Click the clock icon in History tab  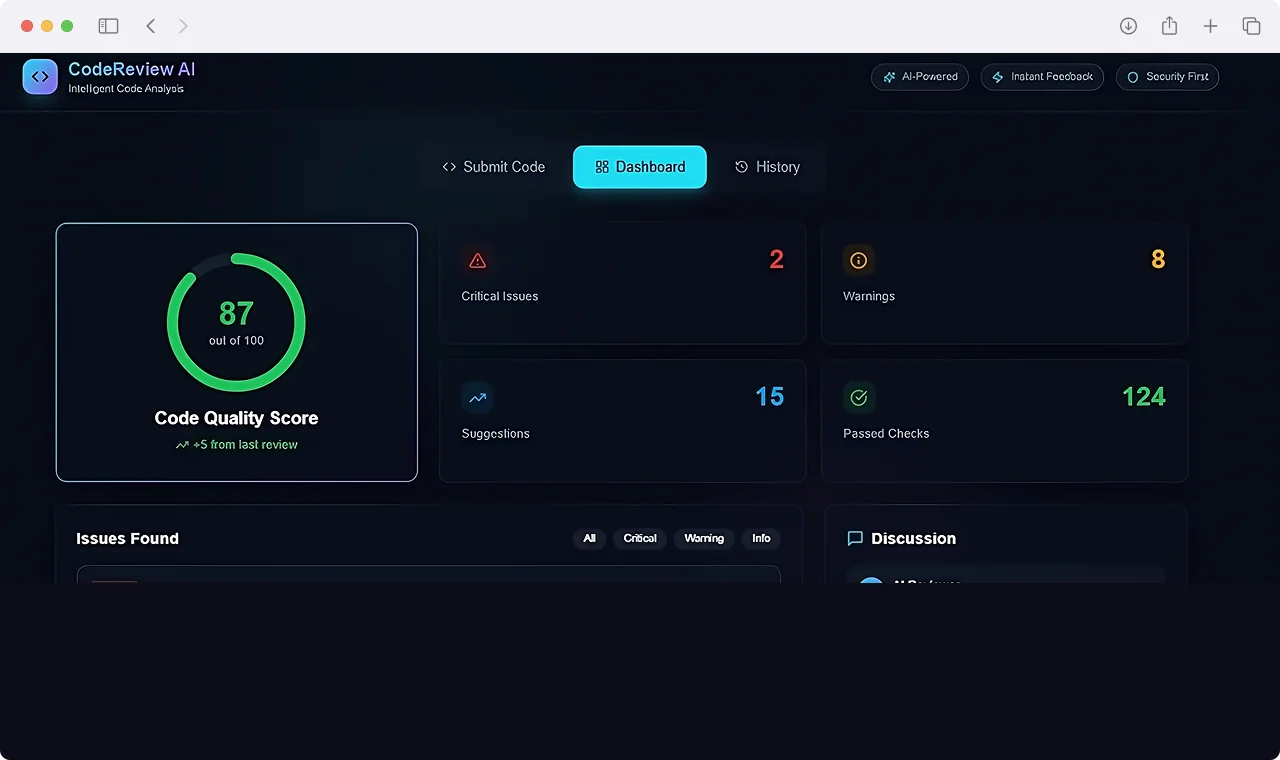741,167
